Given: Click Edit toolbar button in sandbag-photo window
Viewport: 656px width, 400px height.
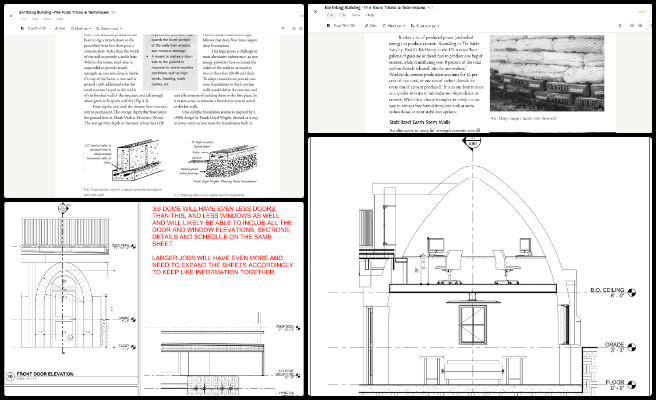Looking at the screenshot, I should pyautogui.click(x=371, y=26).
